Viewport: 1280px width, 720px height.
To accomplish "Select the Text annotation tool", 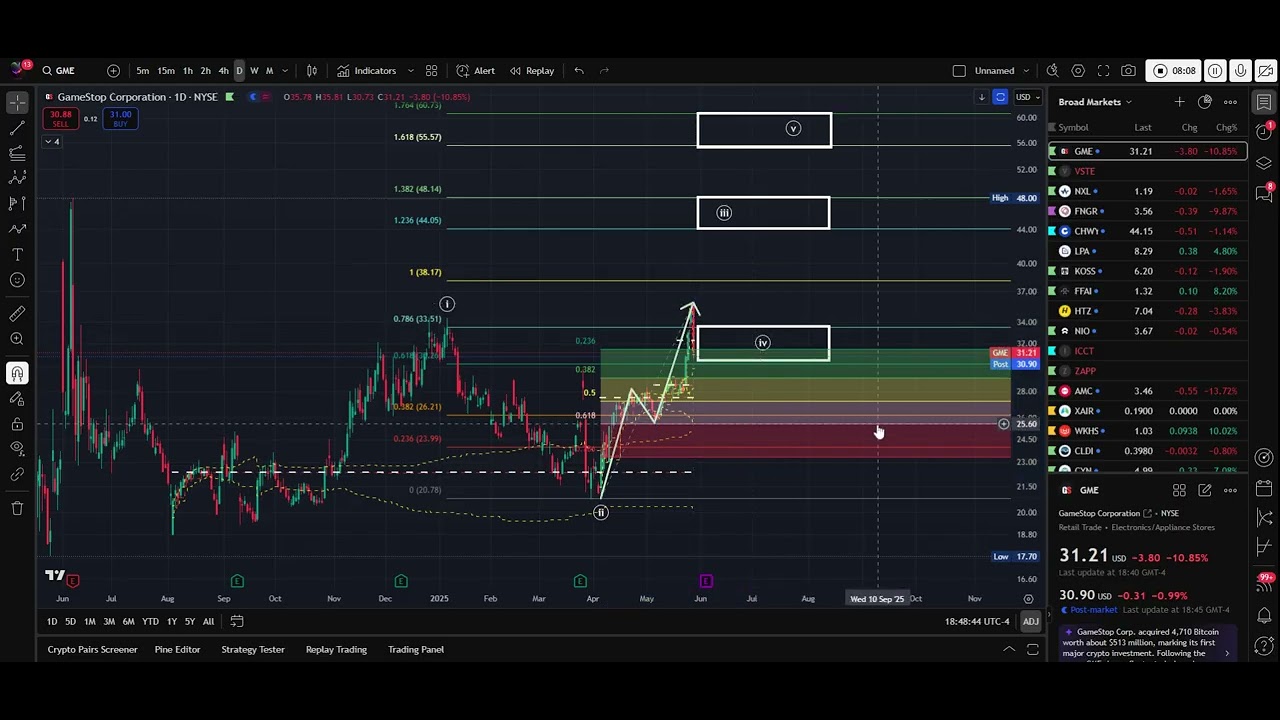I will [x=17, y=254].
